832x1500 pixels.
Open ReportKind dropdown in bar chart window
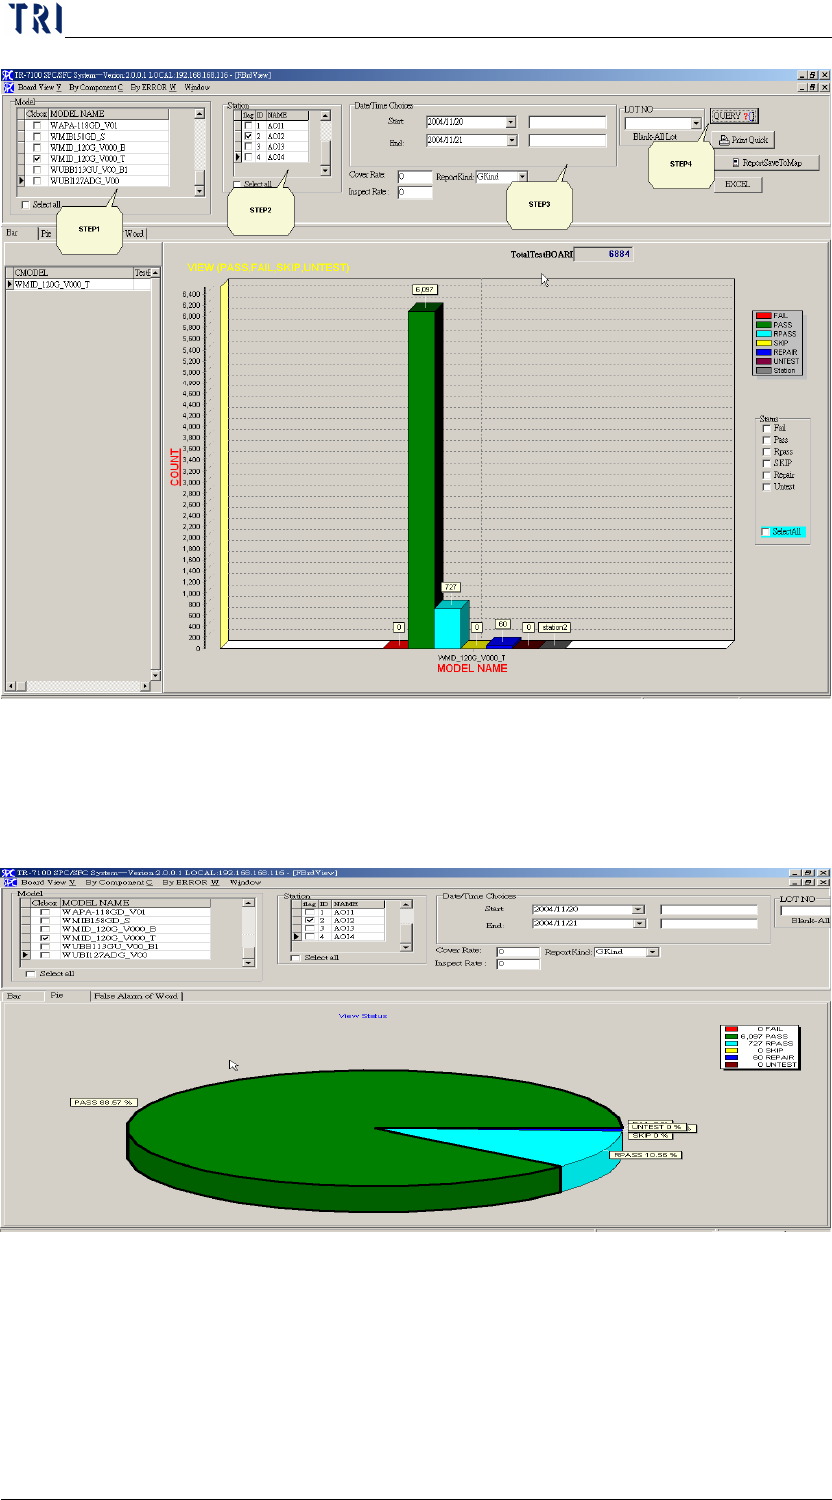coord(522,177)
